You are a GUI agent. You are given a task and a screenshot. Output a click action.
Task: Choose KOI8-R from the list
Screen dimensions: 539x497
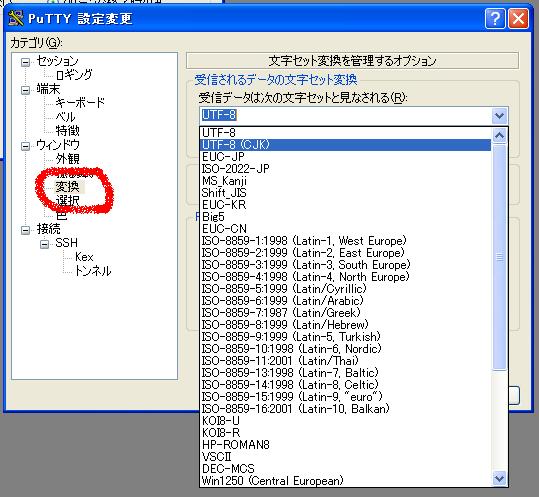click(345, 433)
